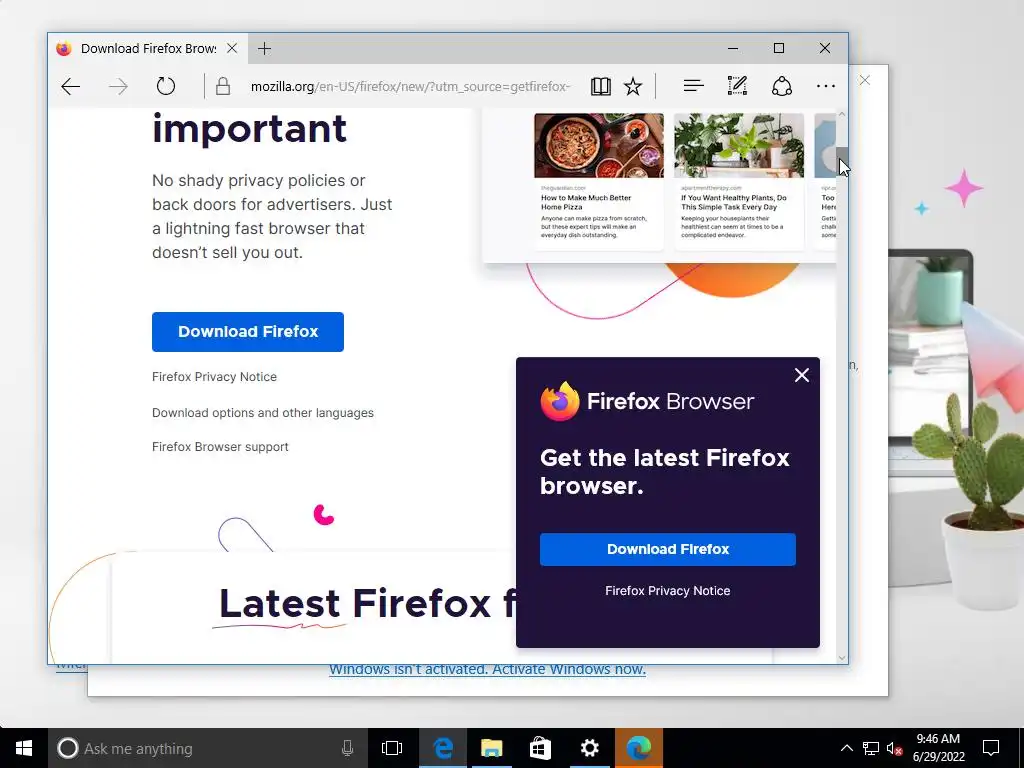Open File Explorer from taskbar
This screenshot has width=1024, height=768.
tap(492, 748)
